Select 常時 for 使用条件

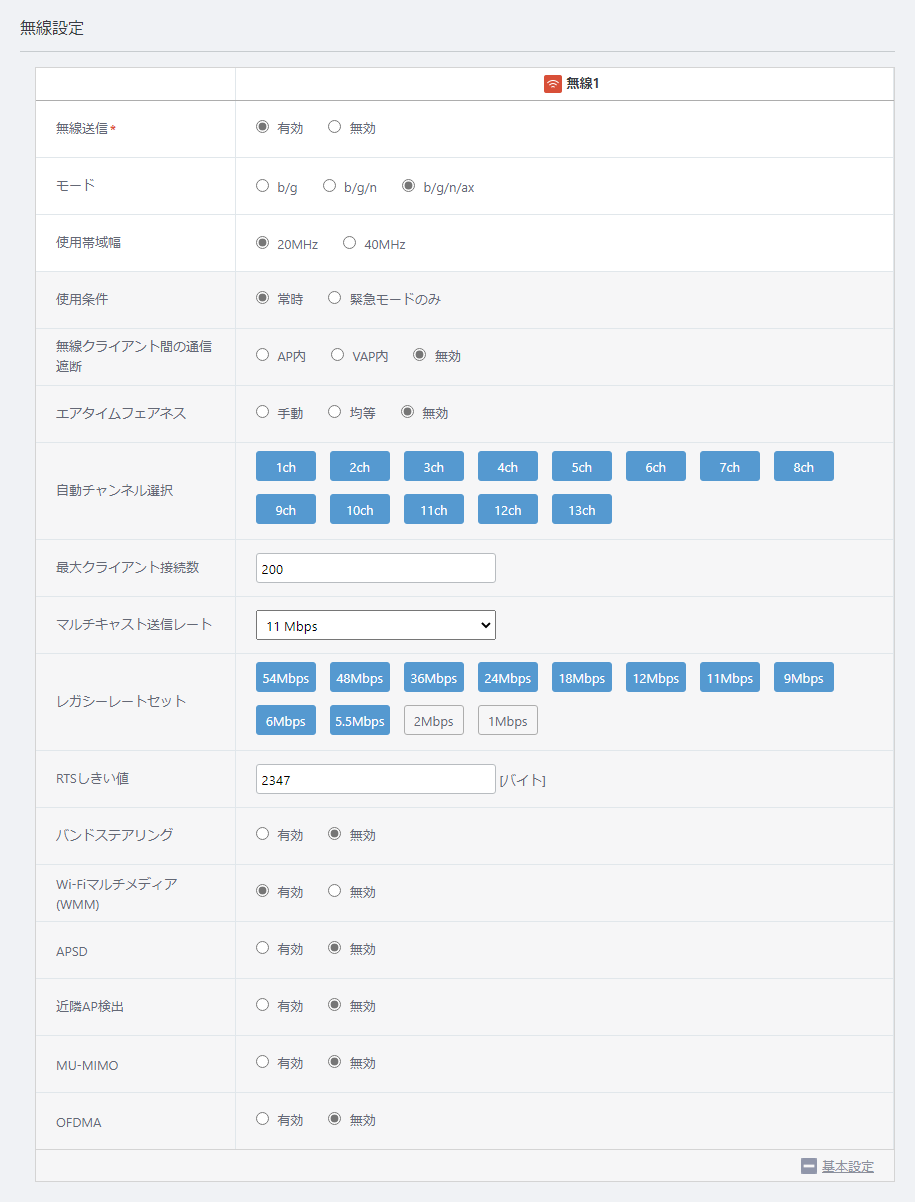pyautogui.click(x=263, y=298)
